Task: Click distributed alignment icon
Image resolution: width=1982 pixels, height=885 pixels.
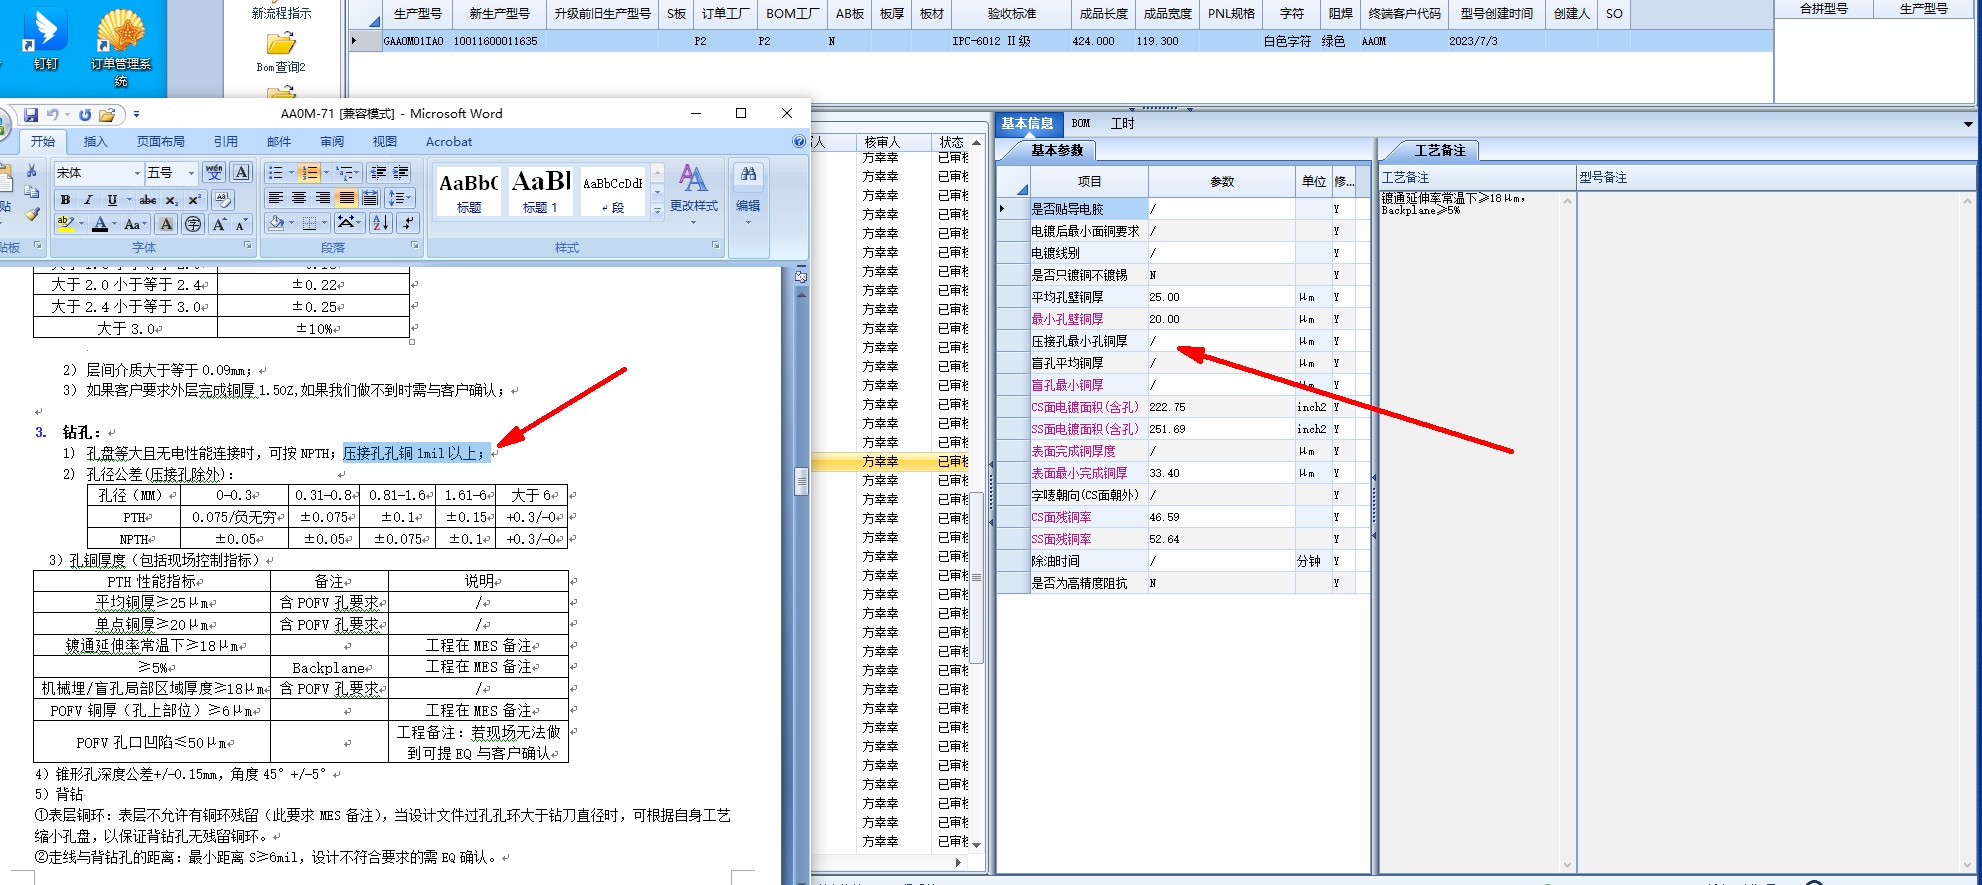Action: point(370,198)
